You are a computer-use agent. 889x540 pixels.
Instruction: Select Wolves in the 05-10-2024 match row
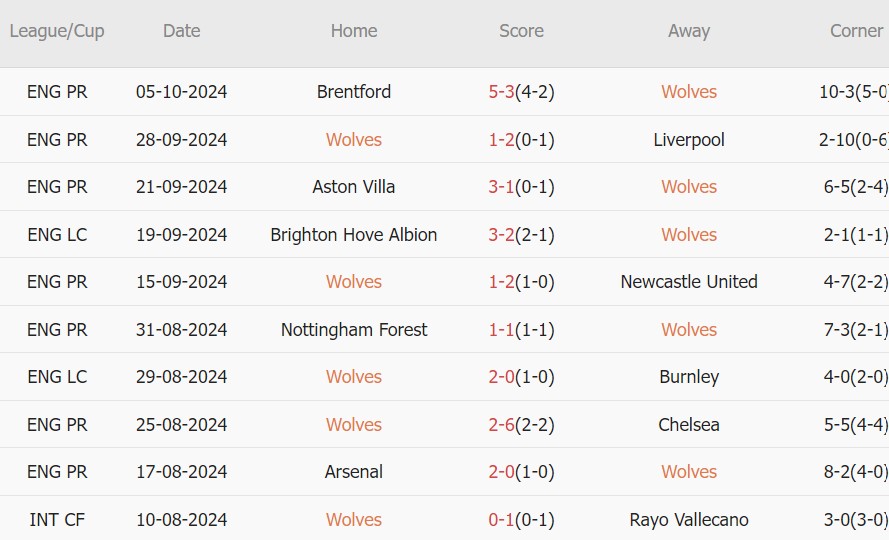click(689, 92)
